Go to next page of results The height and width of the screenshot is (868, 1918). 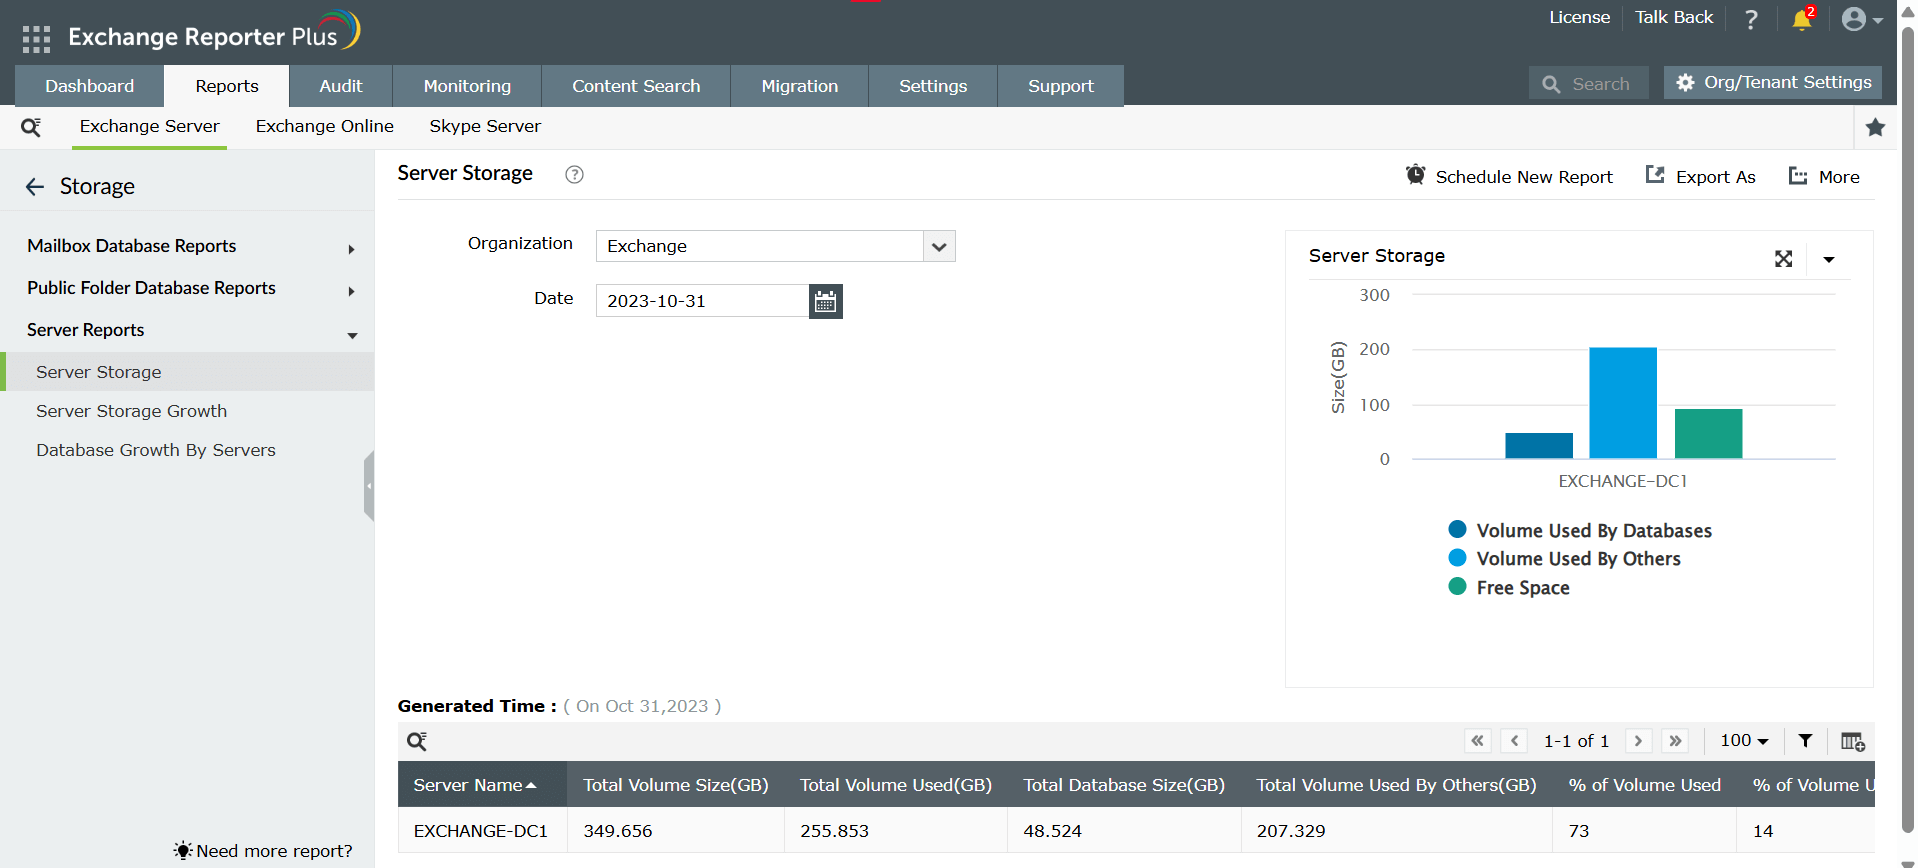tap(1638, 741)
